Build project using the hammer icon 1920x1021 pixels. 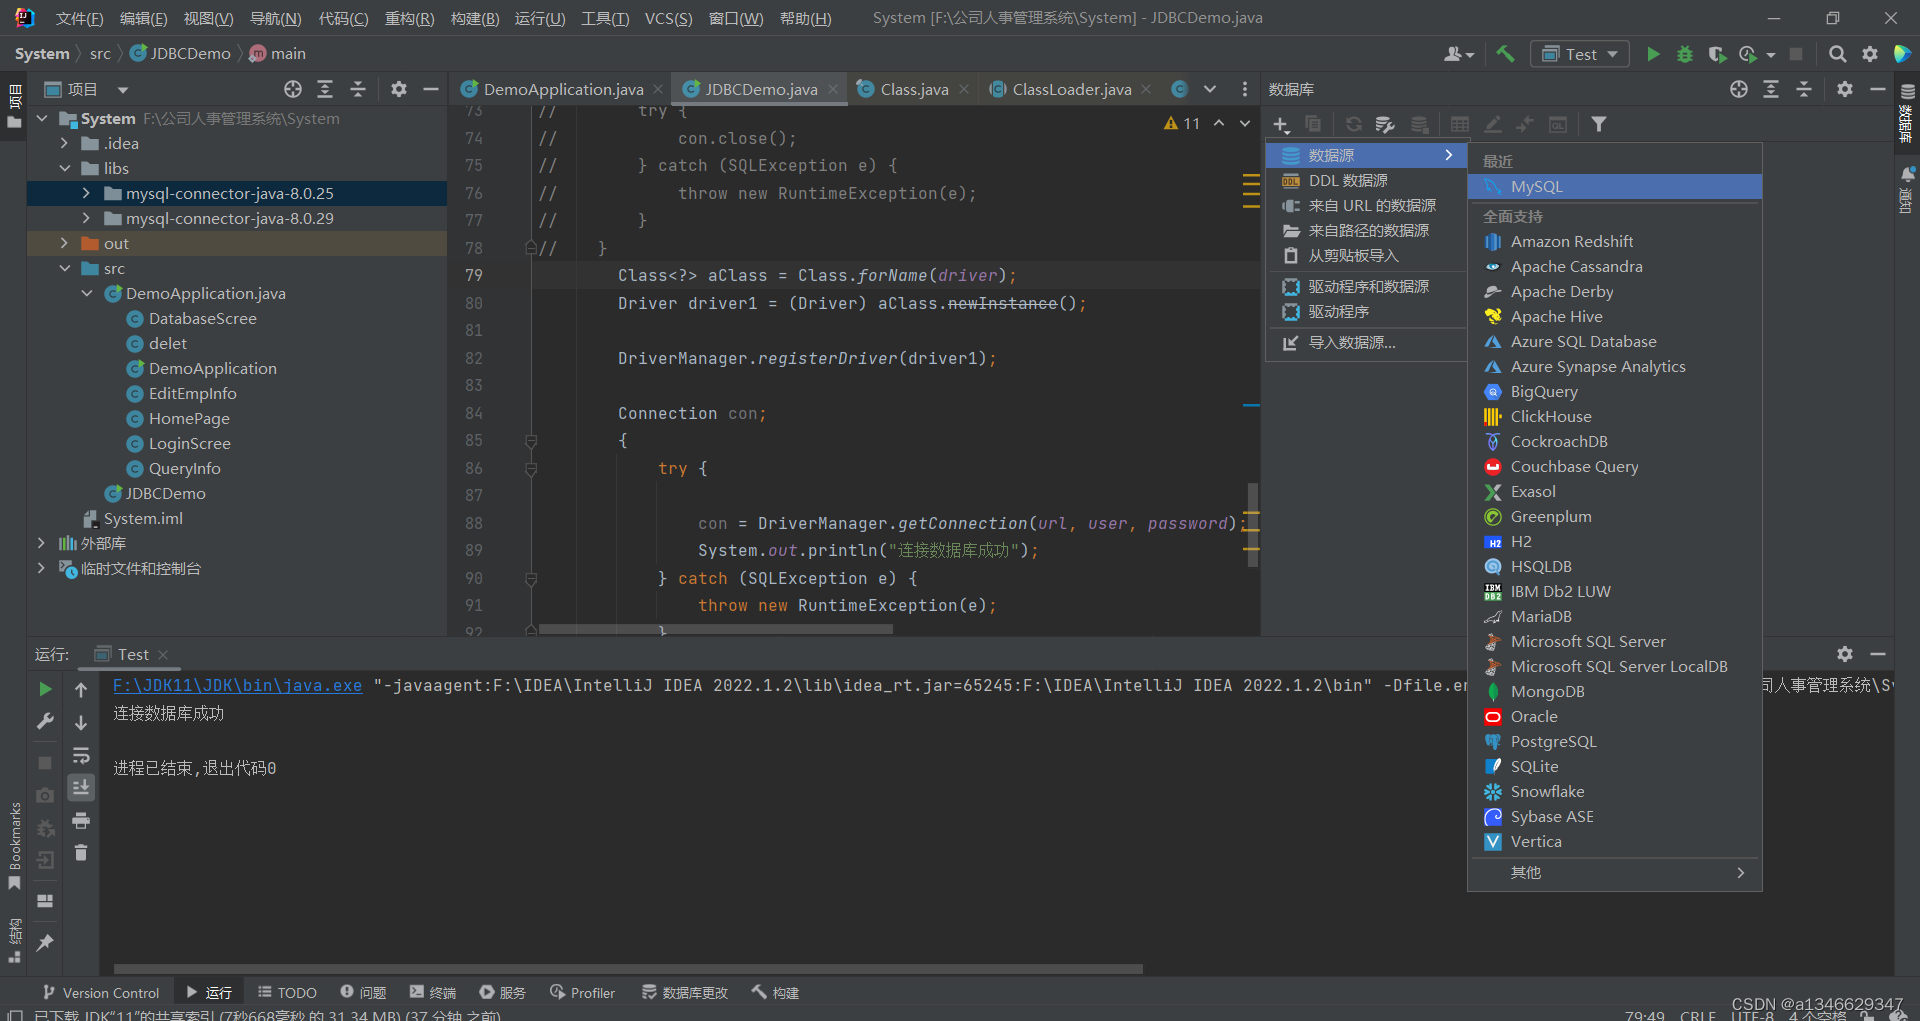pos(1505,54)
